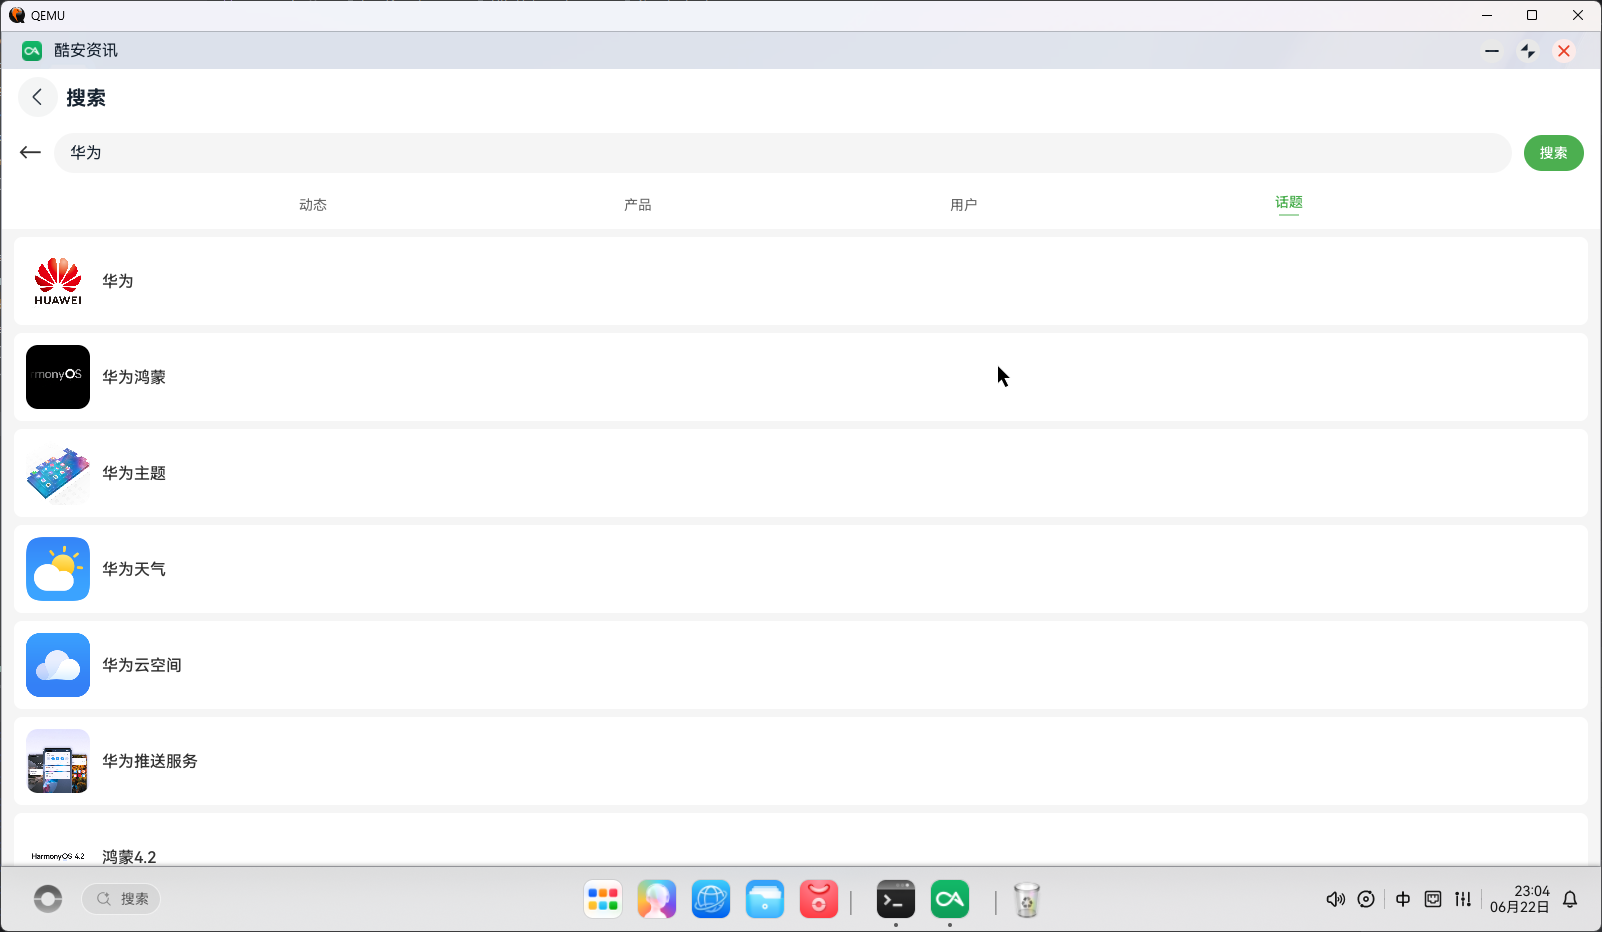Click the taskbar 搜索 search box
The image size is (1602, 932).
(x=121, y=899)
